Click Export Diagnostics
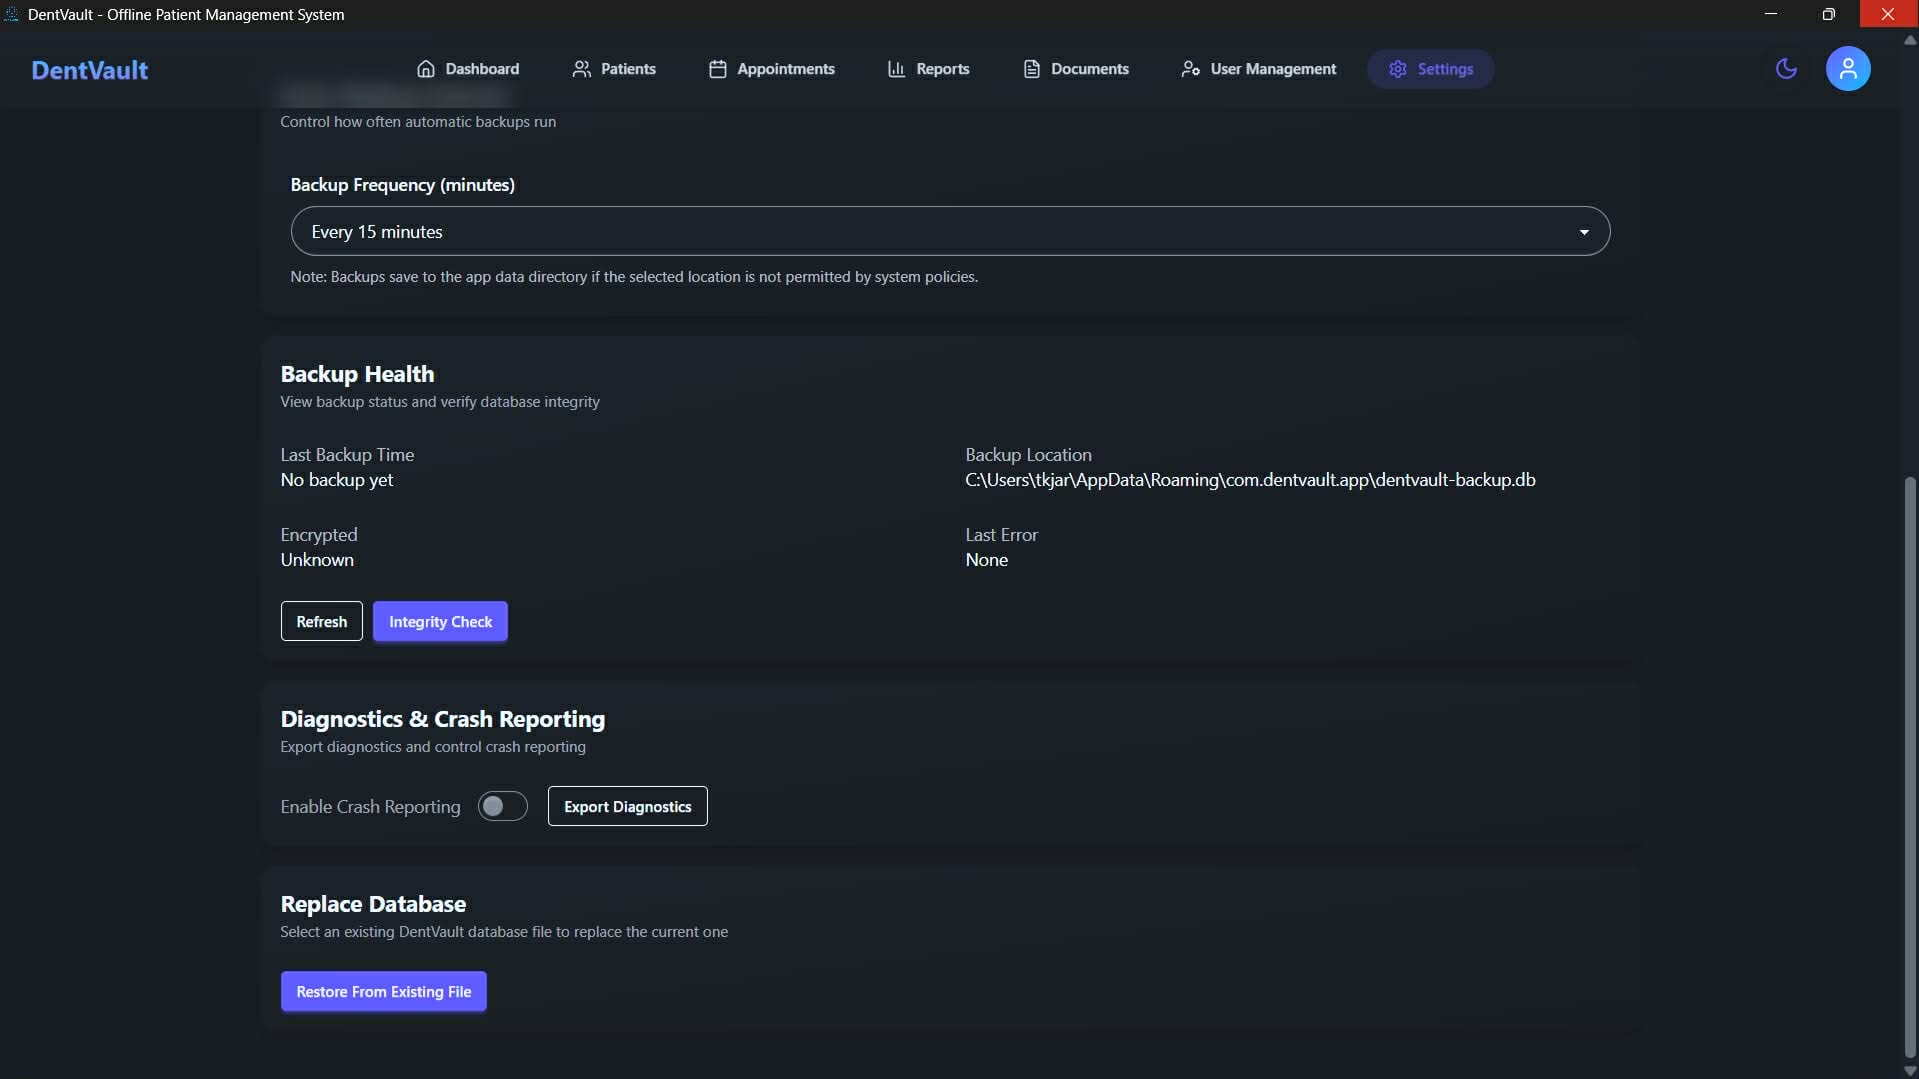The image size is (1919, 1079). pos(627,806)
